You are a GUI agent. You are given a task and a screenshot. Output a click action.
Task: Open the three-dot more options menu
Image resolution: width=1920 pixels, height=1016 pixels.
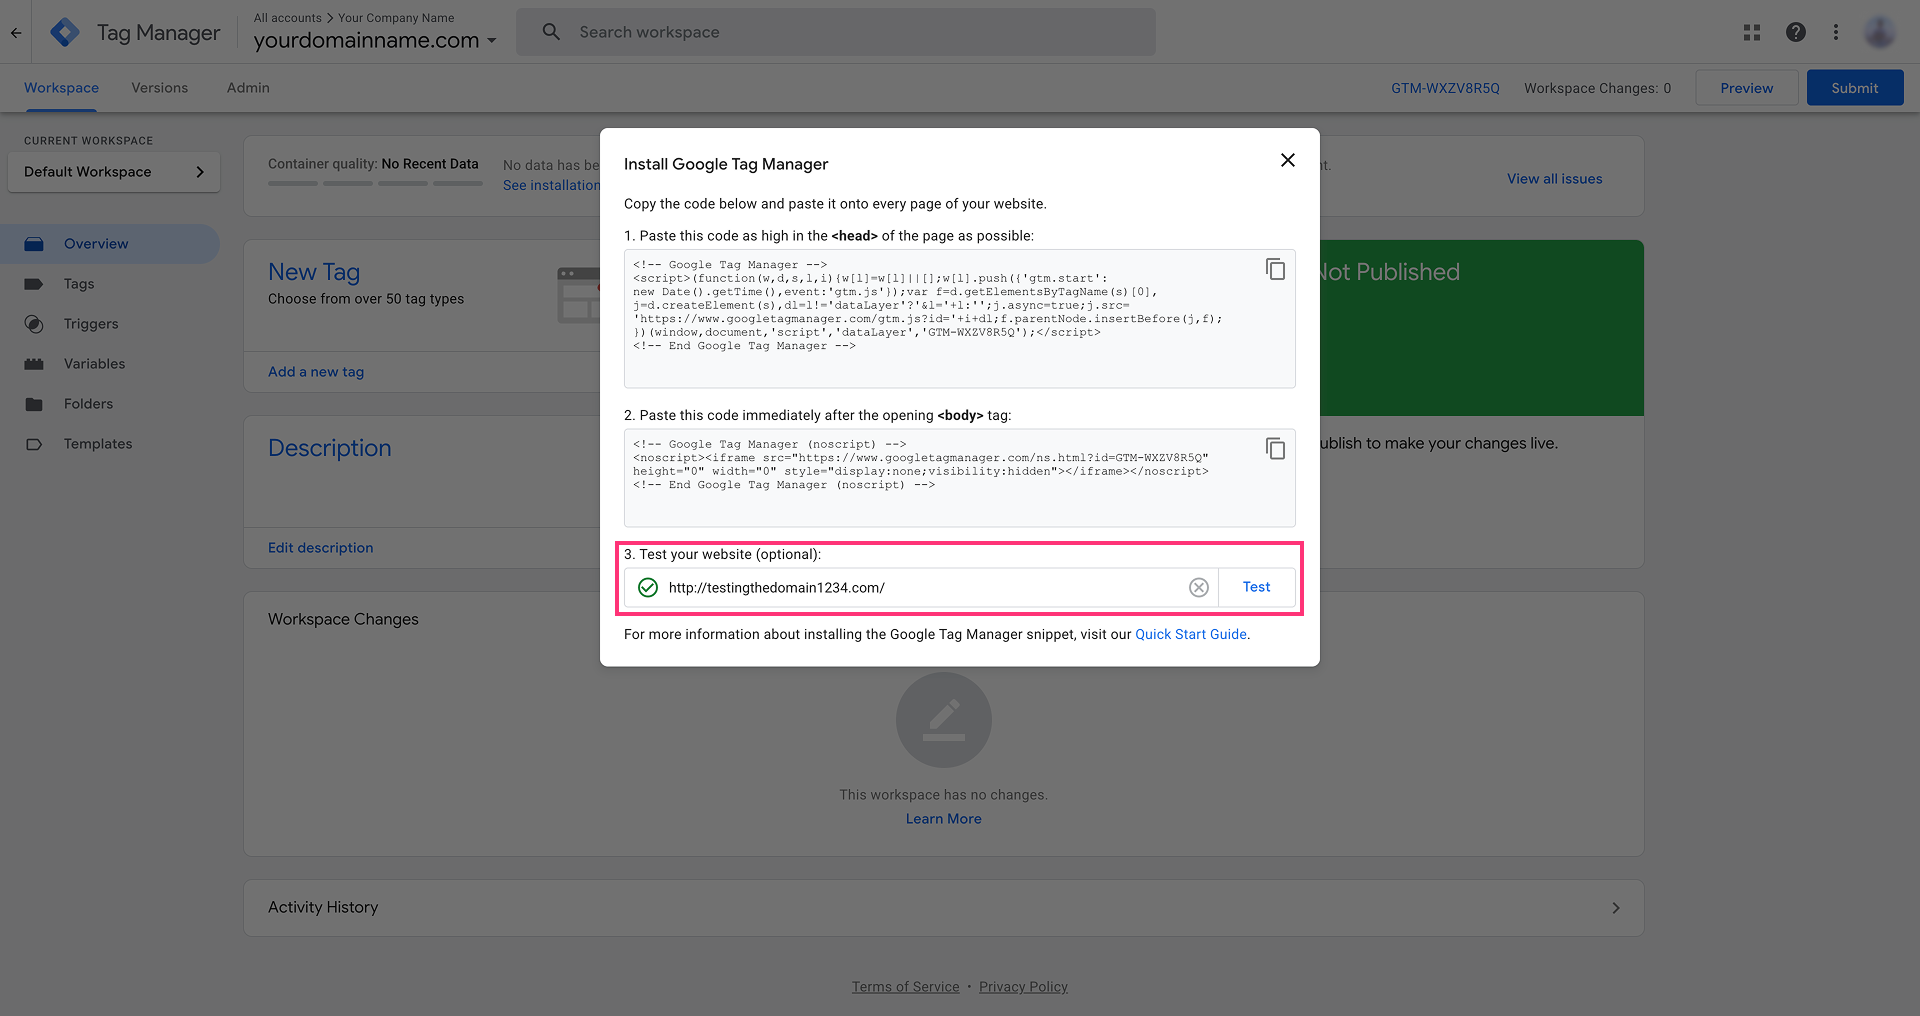[x=1836, y=32]
